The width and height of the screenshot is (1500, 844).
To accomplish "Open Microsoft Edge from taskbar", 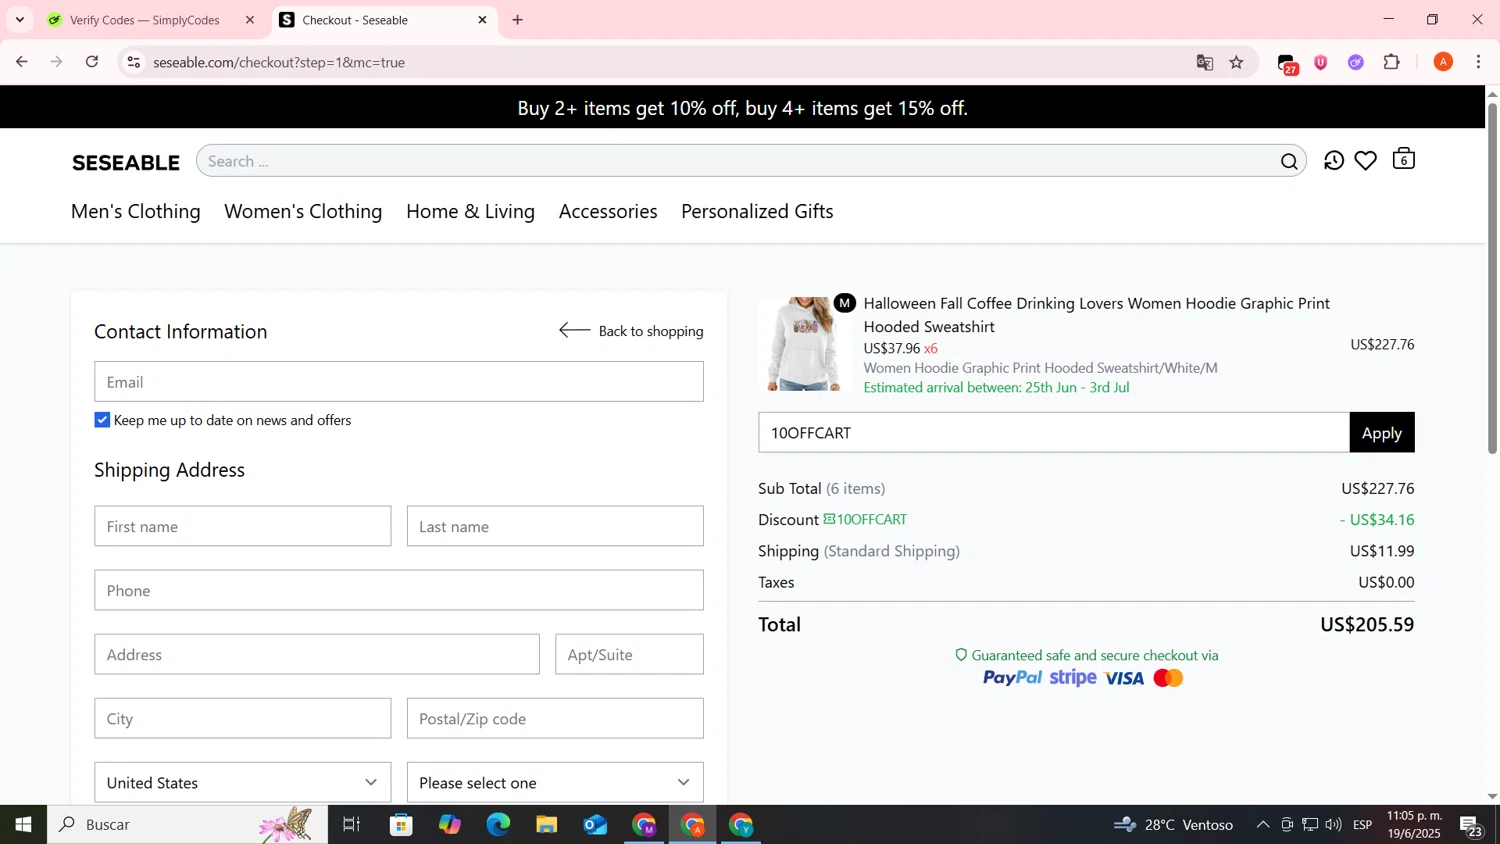I will tap(498, 825).
